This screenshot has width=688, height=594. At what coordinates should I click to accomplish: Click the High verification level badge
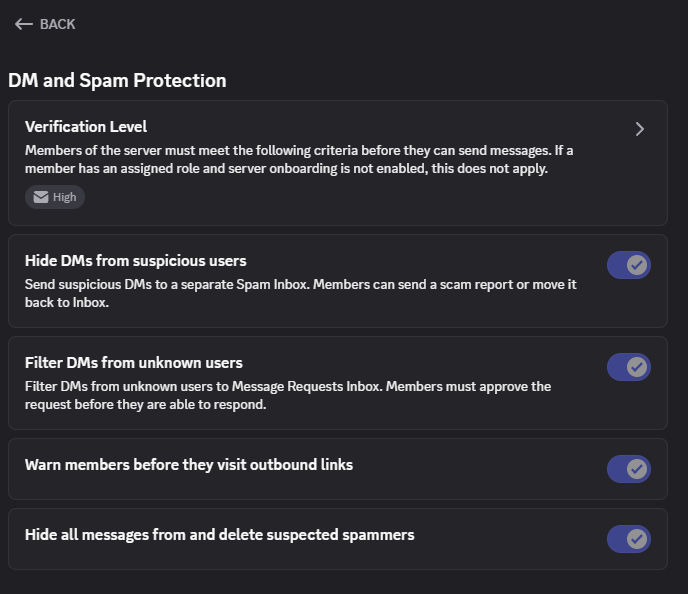[x=55, y=197]
